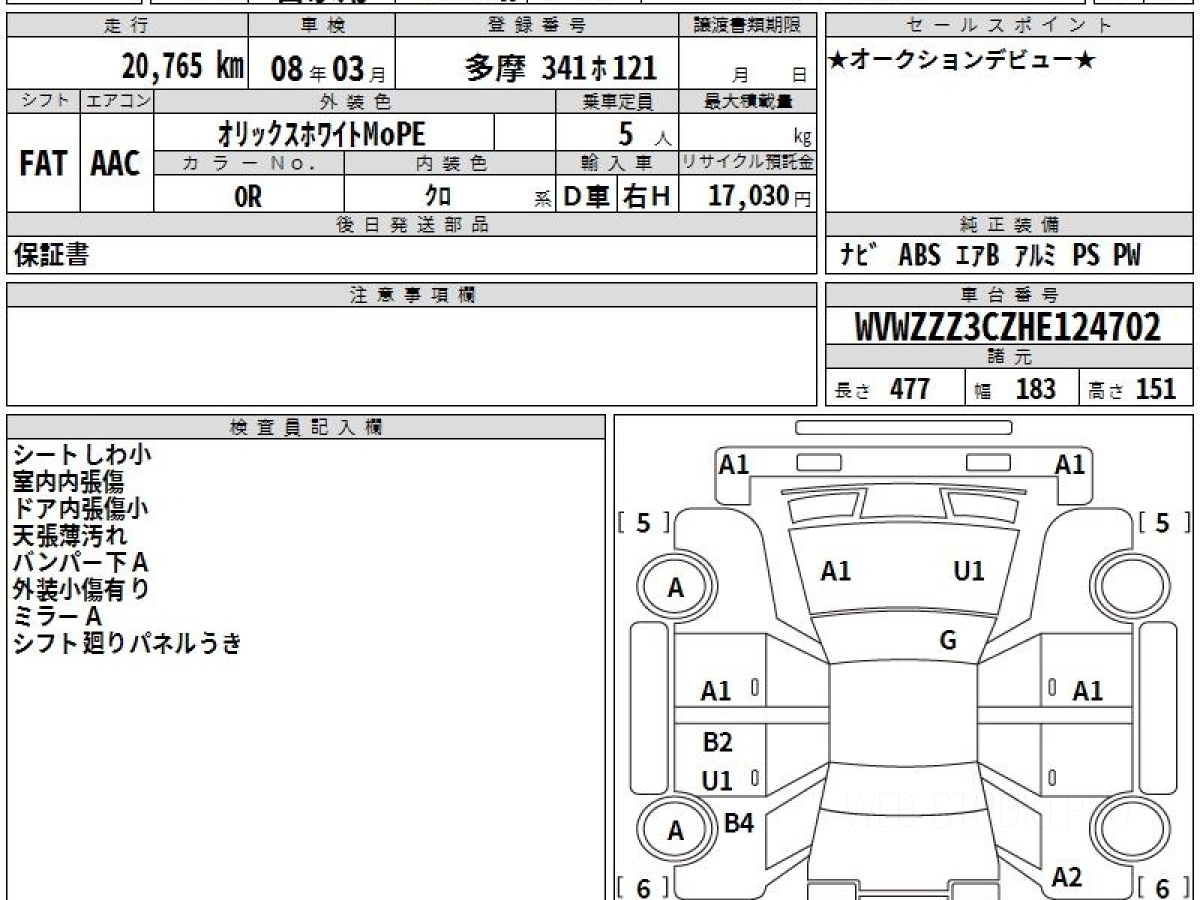Click the 諸元 header
Image resolution: width=1200 pixels, height=900 pixels.
(x=1009, y=357)
